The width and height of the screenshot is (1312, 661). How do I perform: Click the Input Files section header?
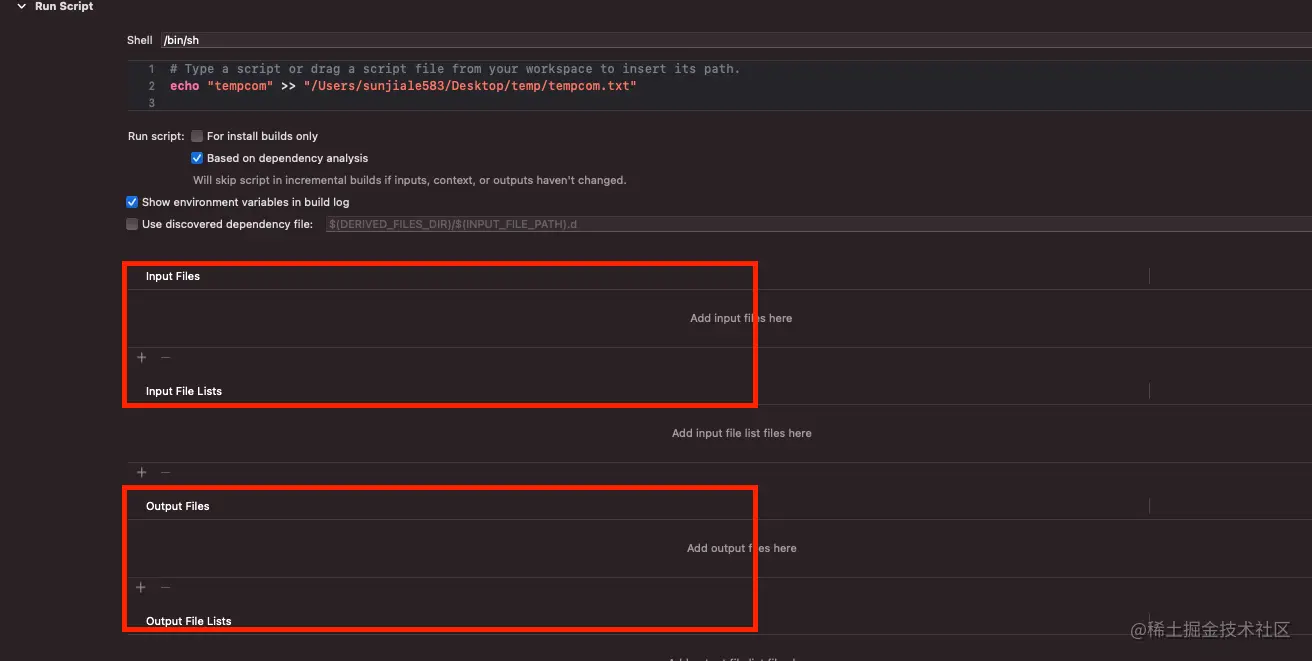click(172, 276)
